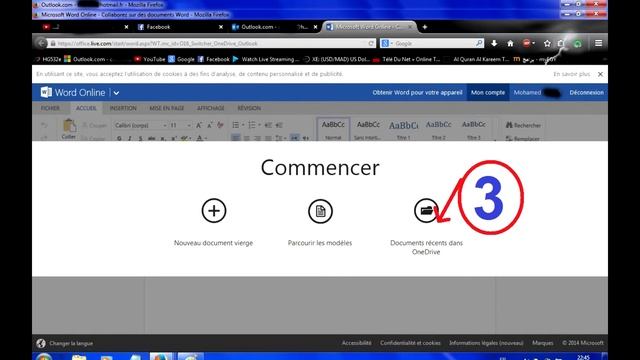The image size is (640, 360).
Task: Click Documents récents dans OneDrive label
Action: [x=426, y=247]
